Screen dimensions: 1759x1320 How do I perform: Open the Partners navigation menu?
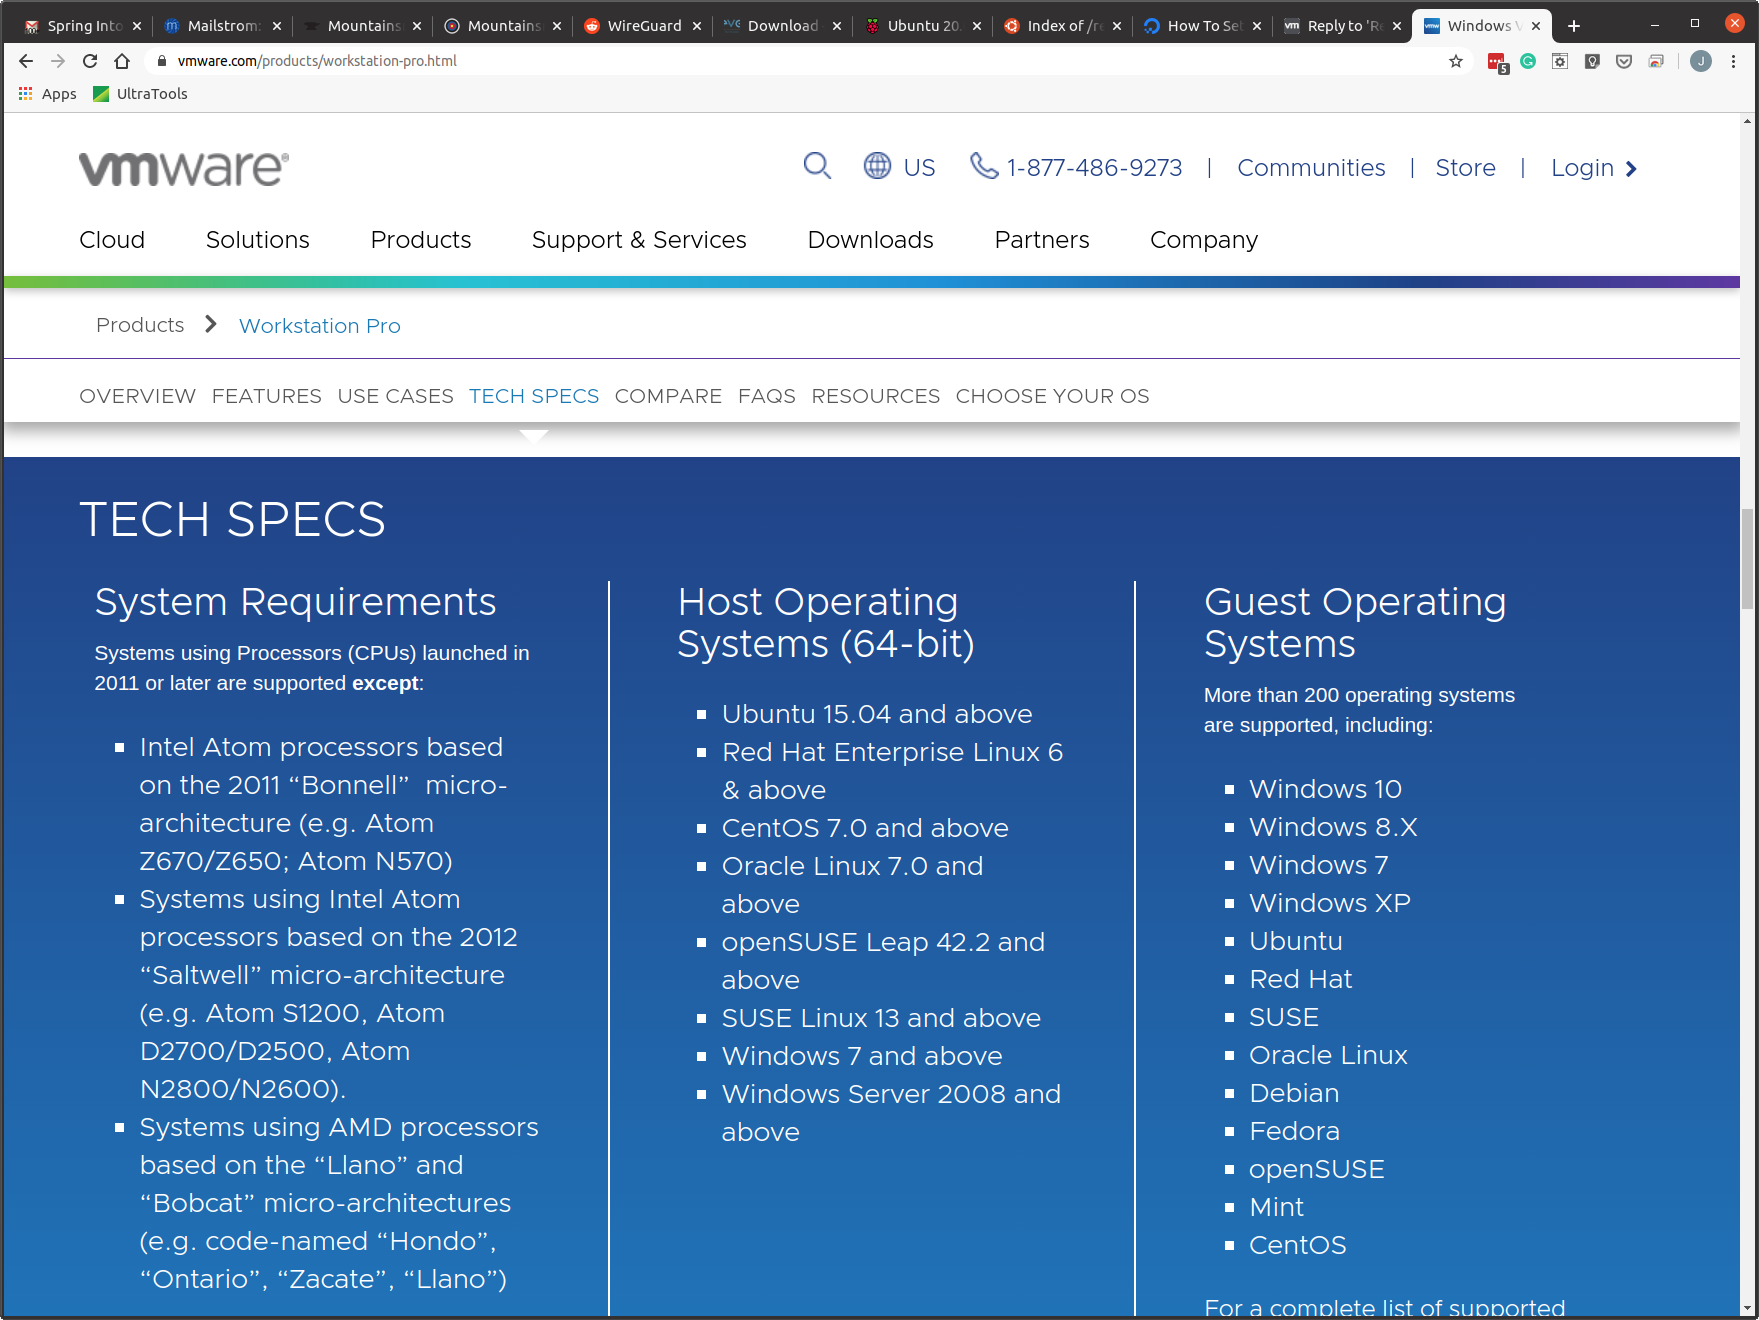click(x=1041, y=240)
